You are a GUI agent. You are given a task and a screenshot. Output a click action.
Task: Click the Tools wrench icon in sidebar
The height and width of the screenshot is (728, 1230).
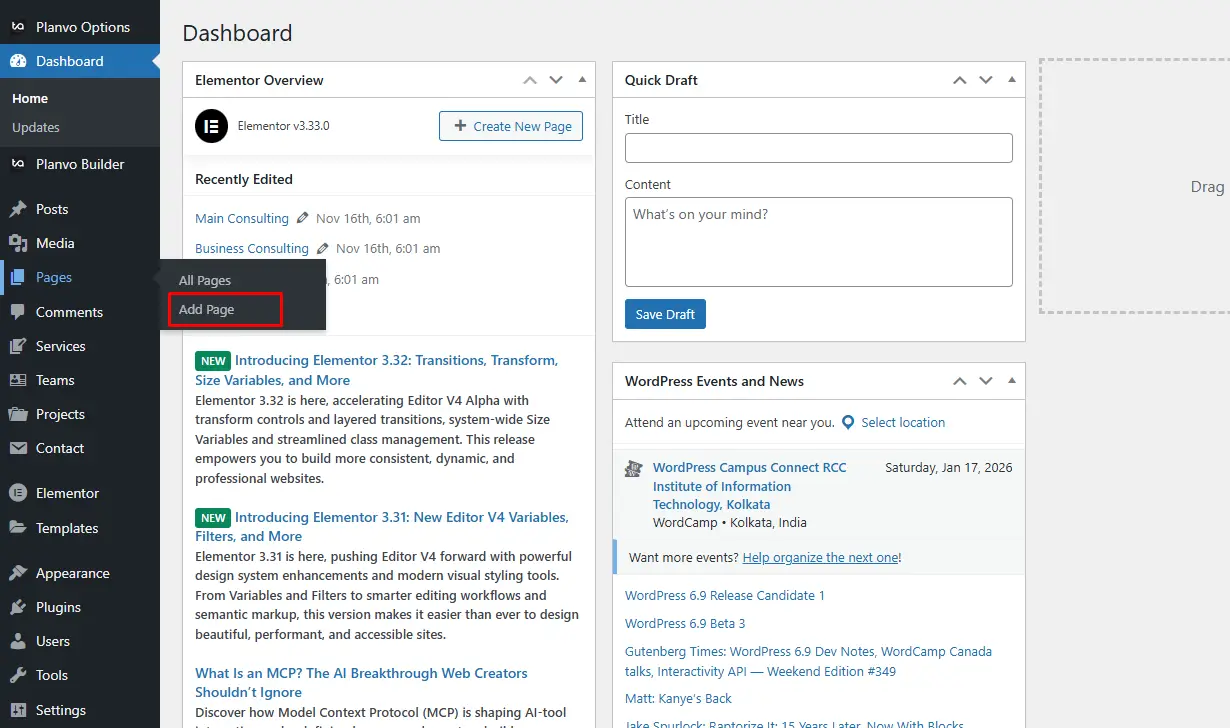pyautogui.click(x=18, y=675)
